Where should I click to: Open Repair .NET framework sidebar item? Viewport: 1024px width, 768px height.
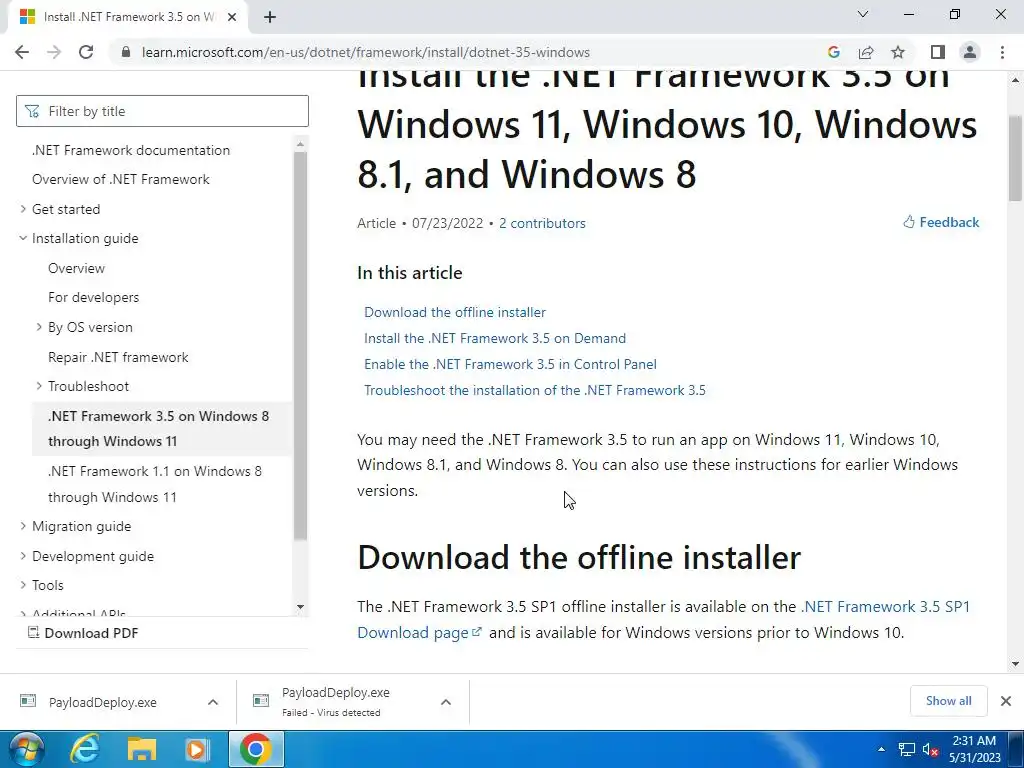[118, 357]
